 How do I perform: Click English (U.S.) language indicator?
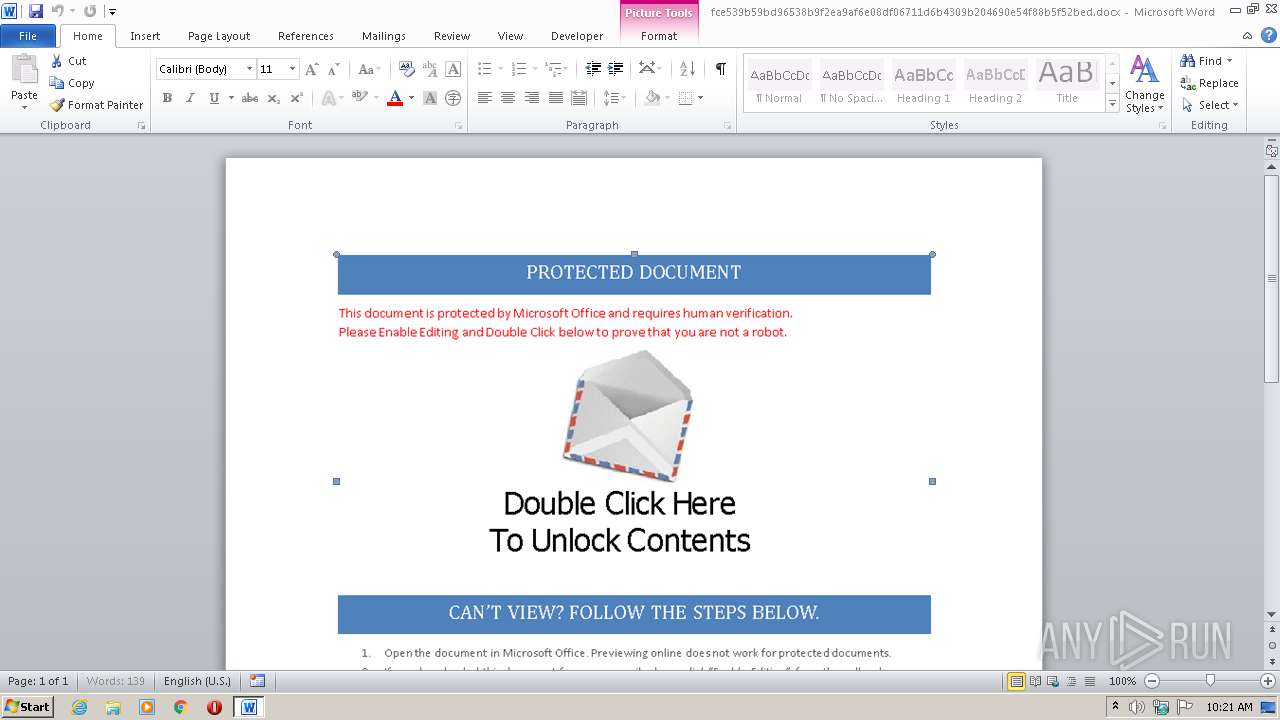[197, 681]
